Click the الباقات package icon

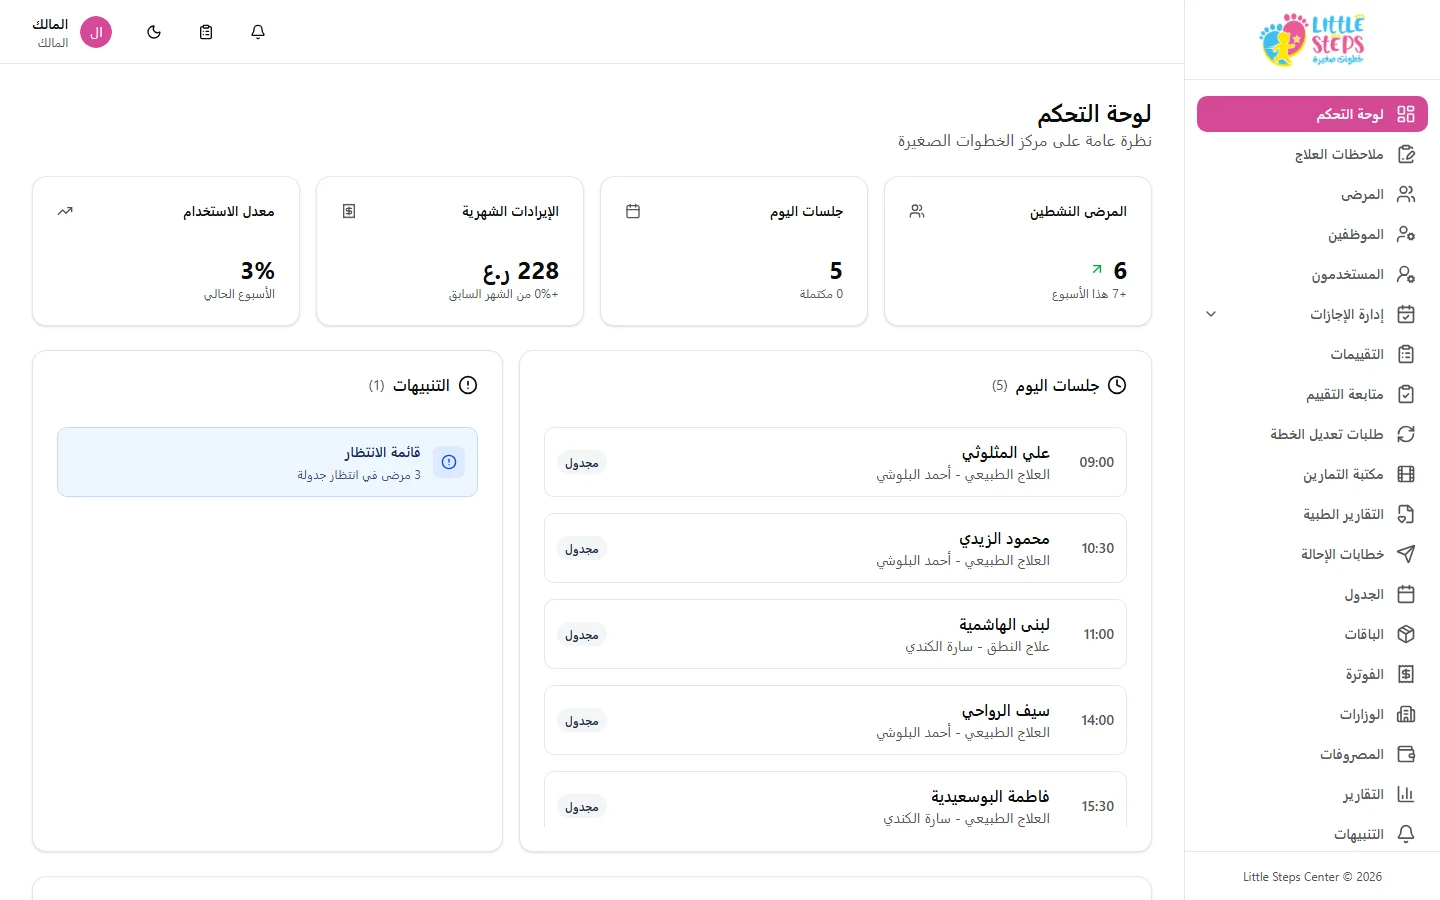[1406, 634]
